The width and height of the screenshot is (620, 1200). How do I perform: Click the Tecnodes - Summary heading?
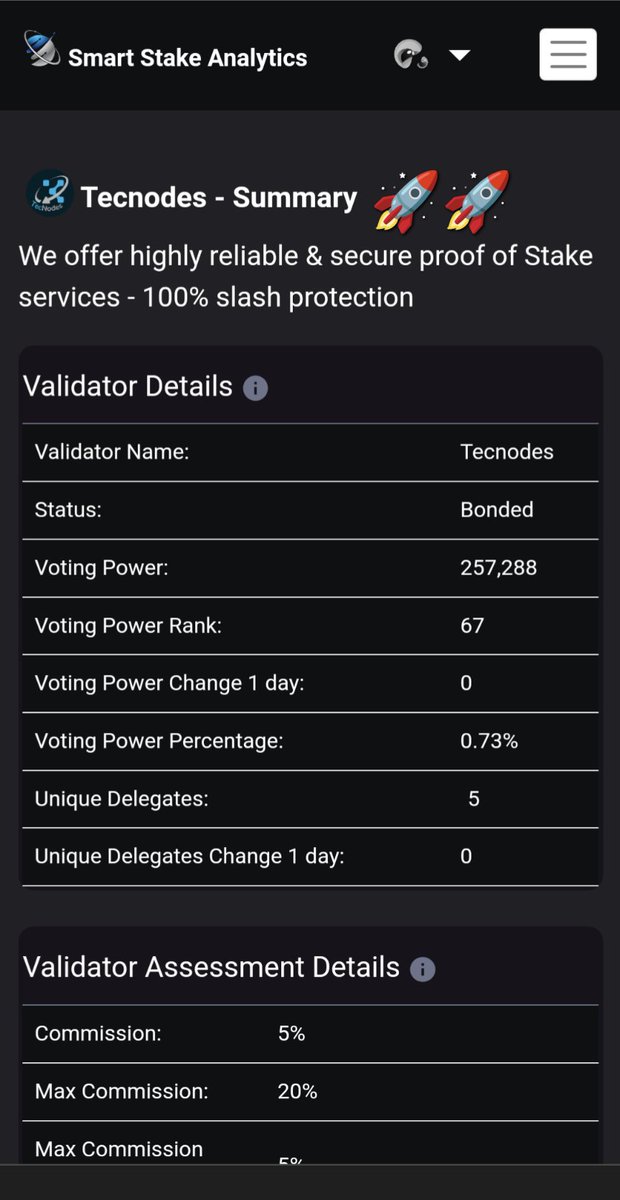(x=218, y=198)
